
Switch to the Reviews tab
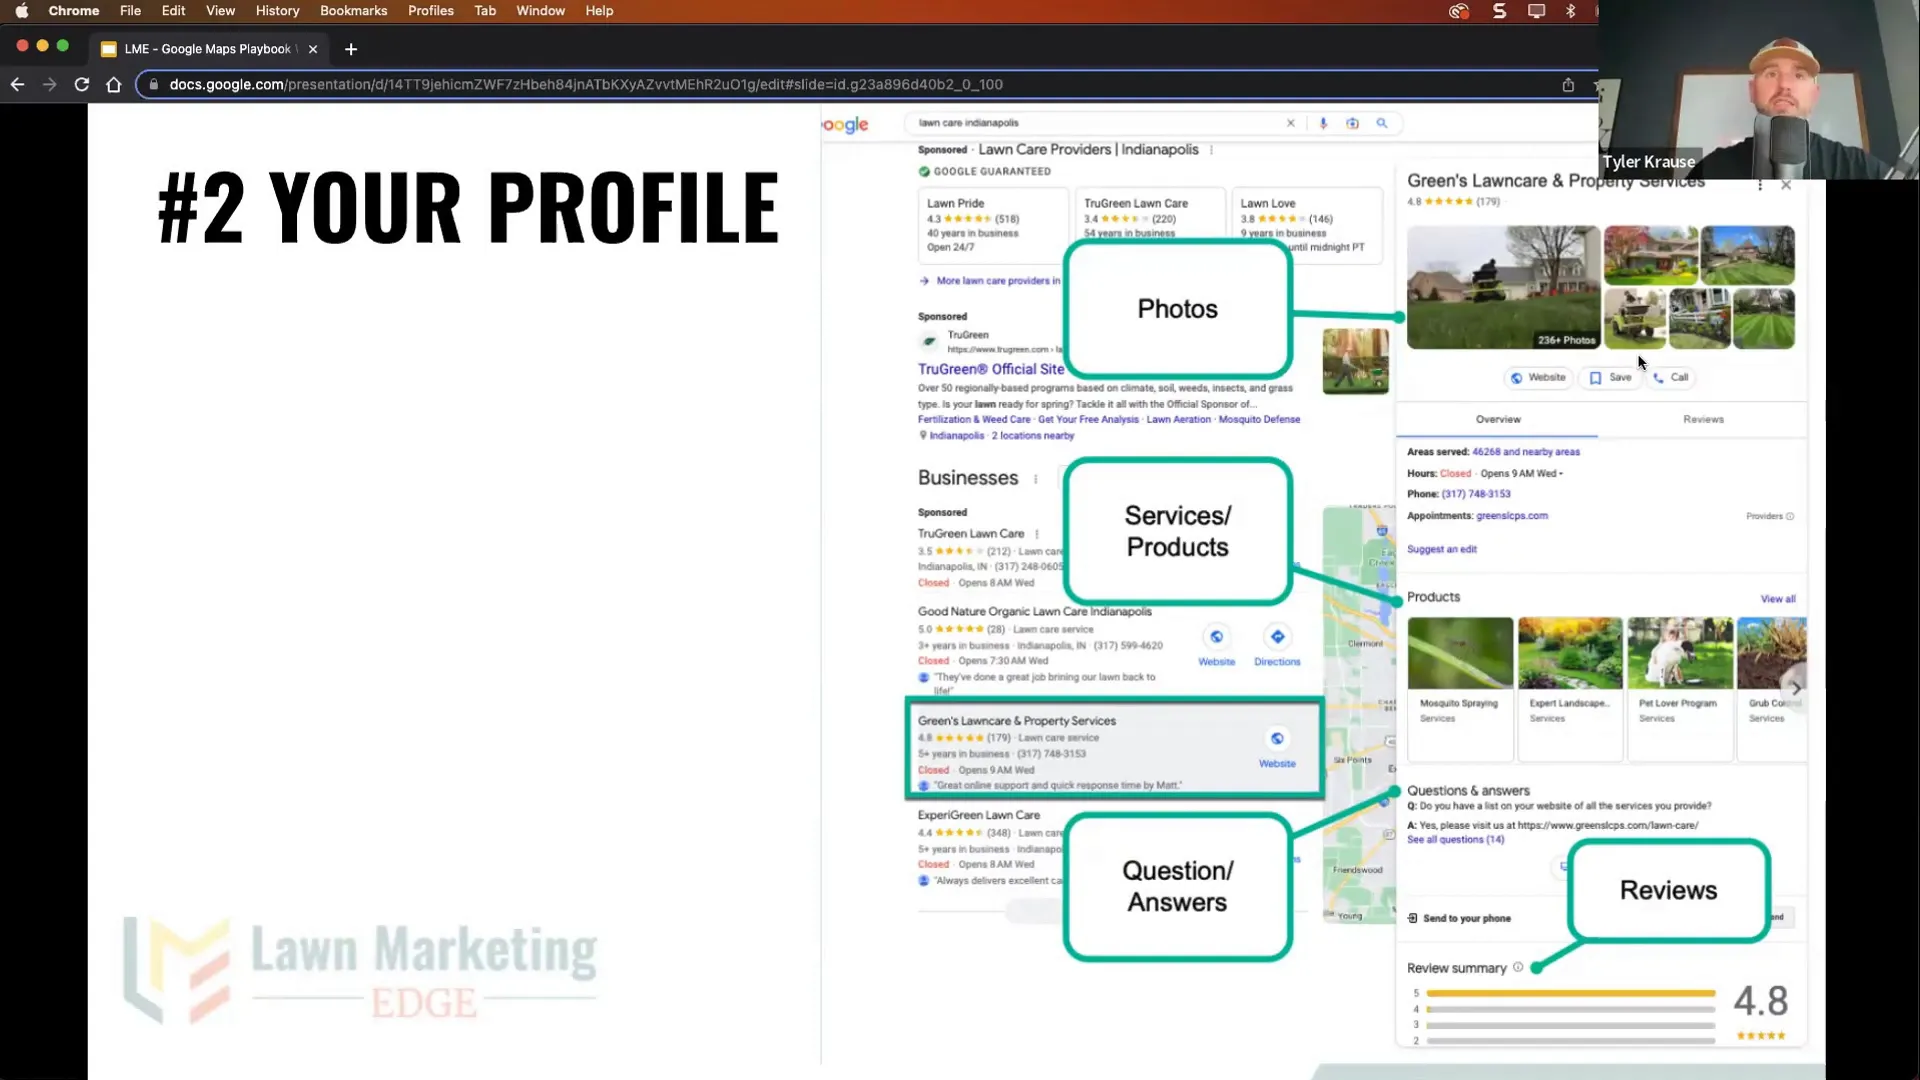click(1703, 419)
